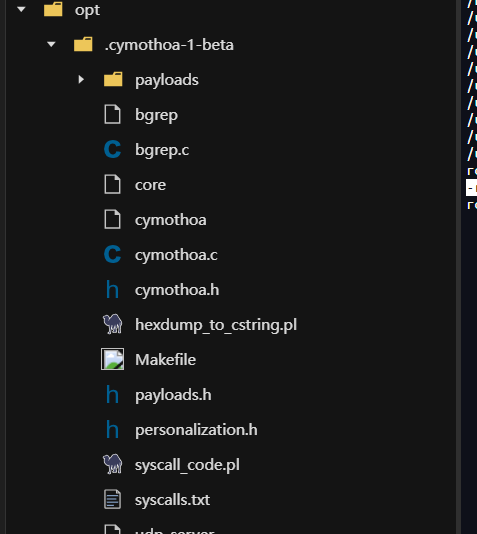Select the bgrep file entry

click(x=156, y=115)
